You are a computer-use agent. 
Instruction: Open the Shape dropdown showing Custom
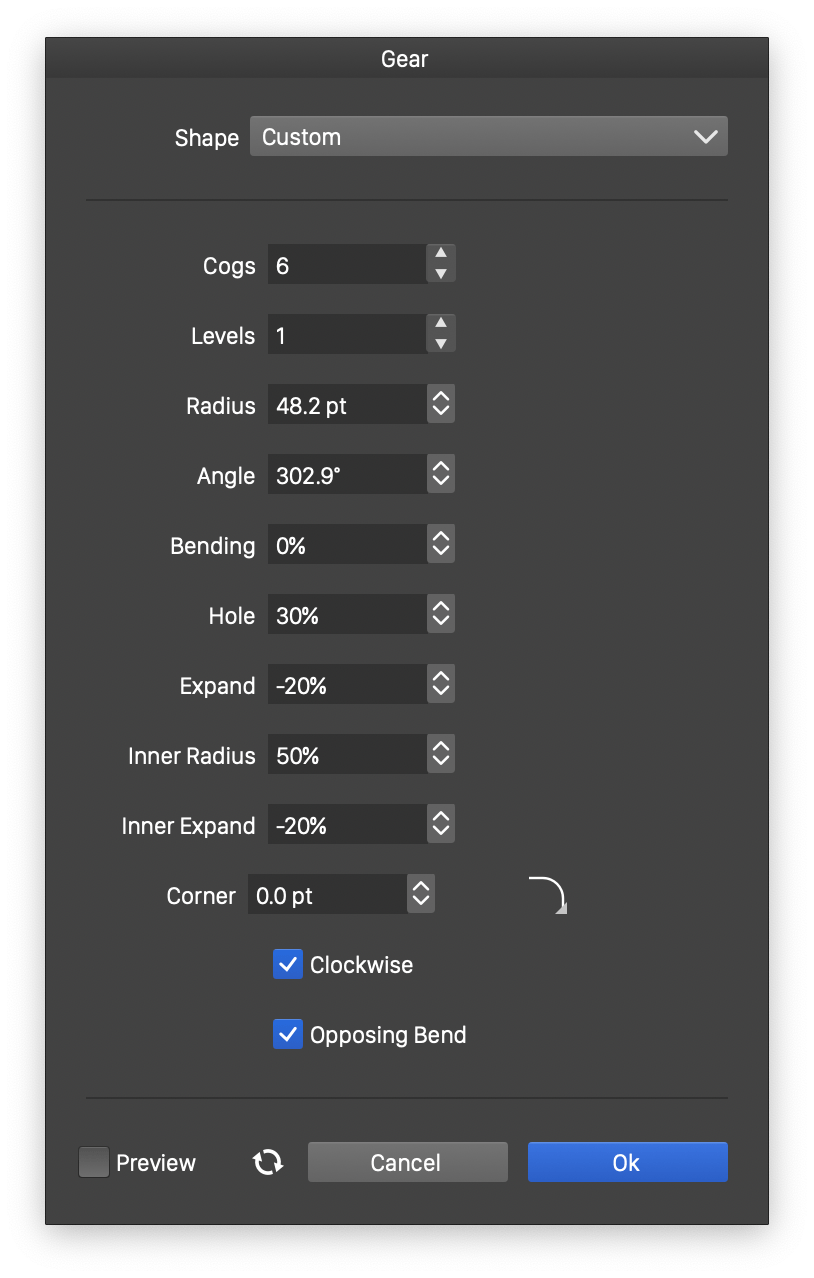[x=488, y=137]
